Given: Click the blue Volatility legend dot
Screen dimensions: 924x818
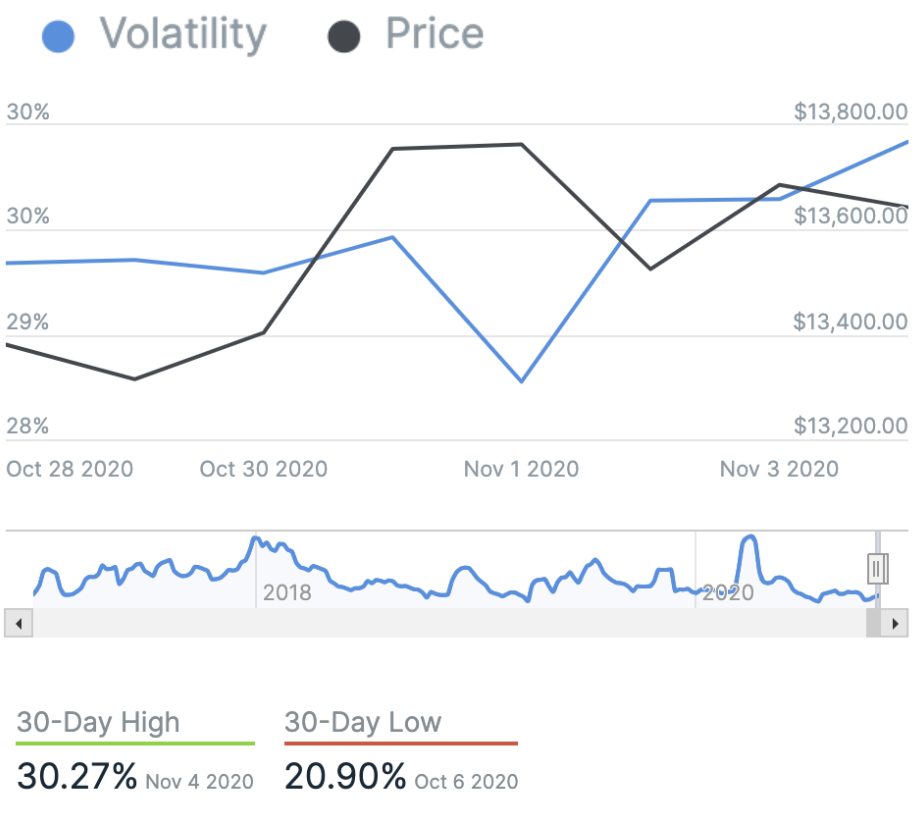Looking at the screenshot, I should click(x=59, y=38).
